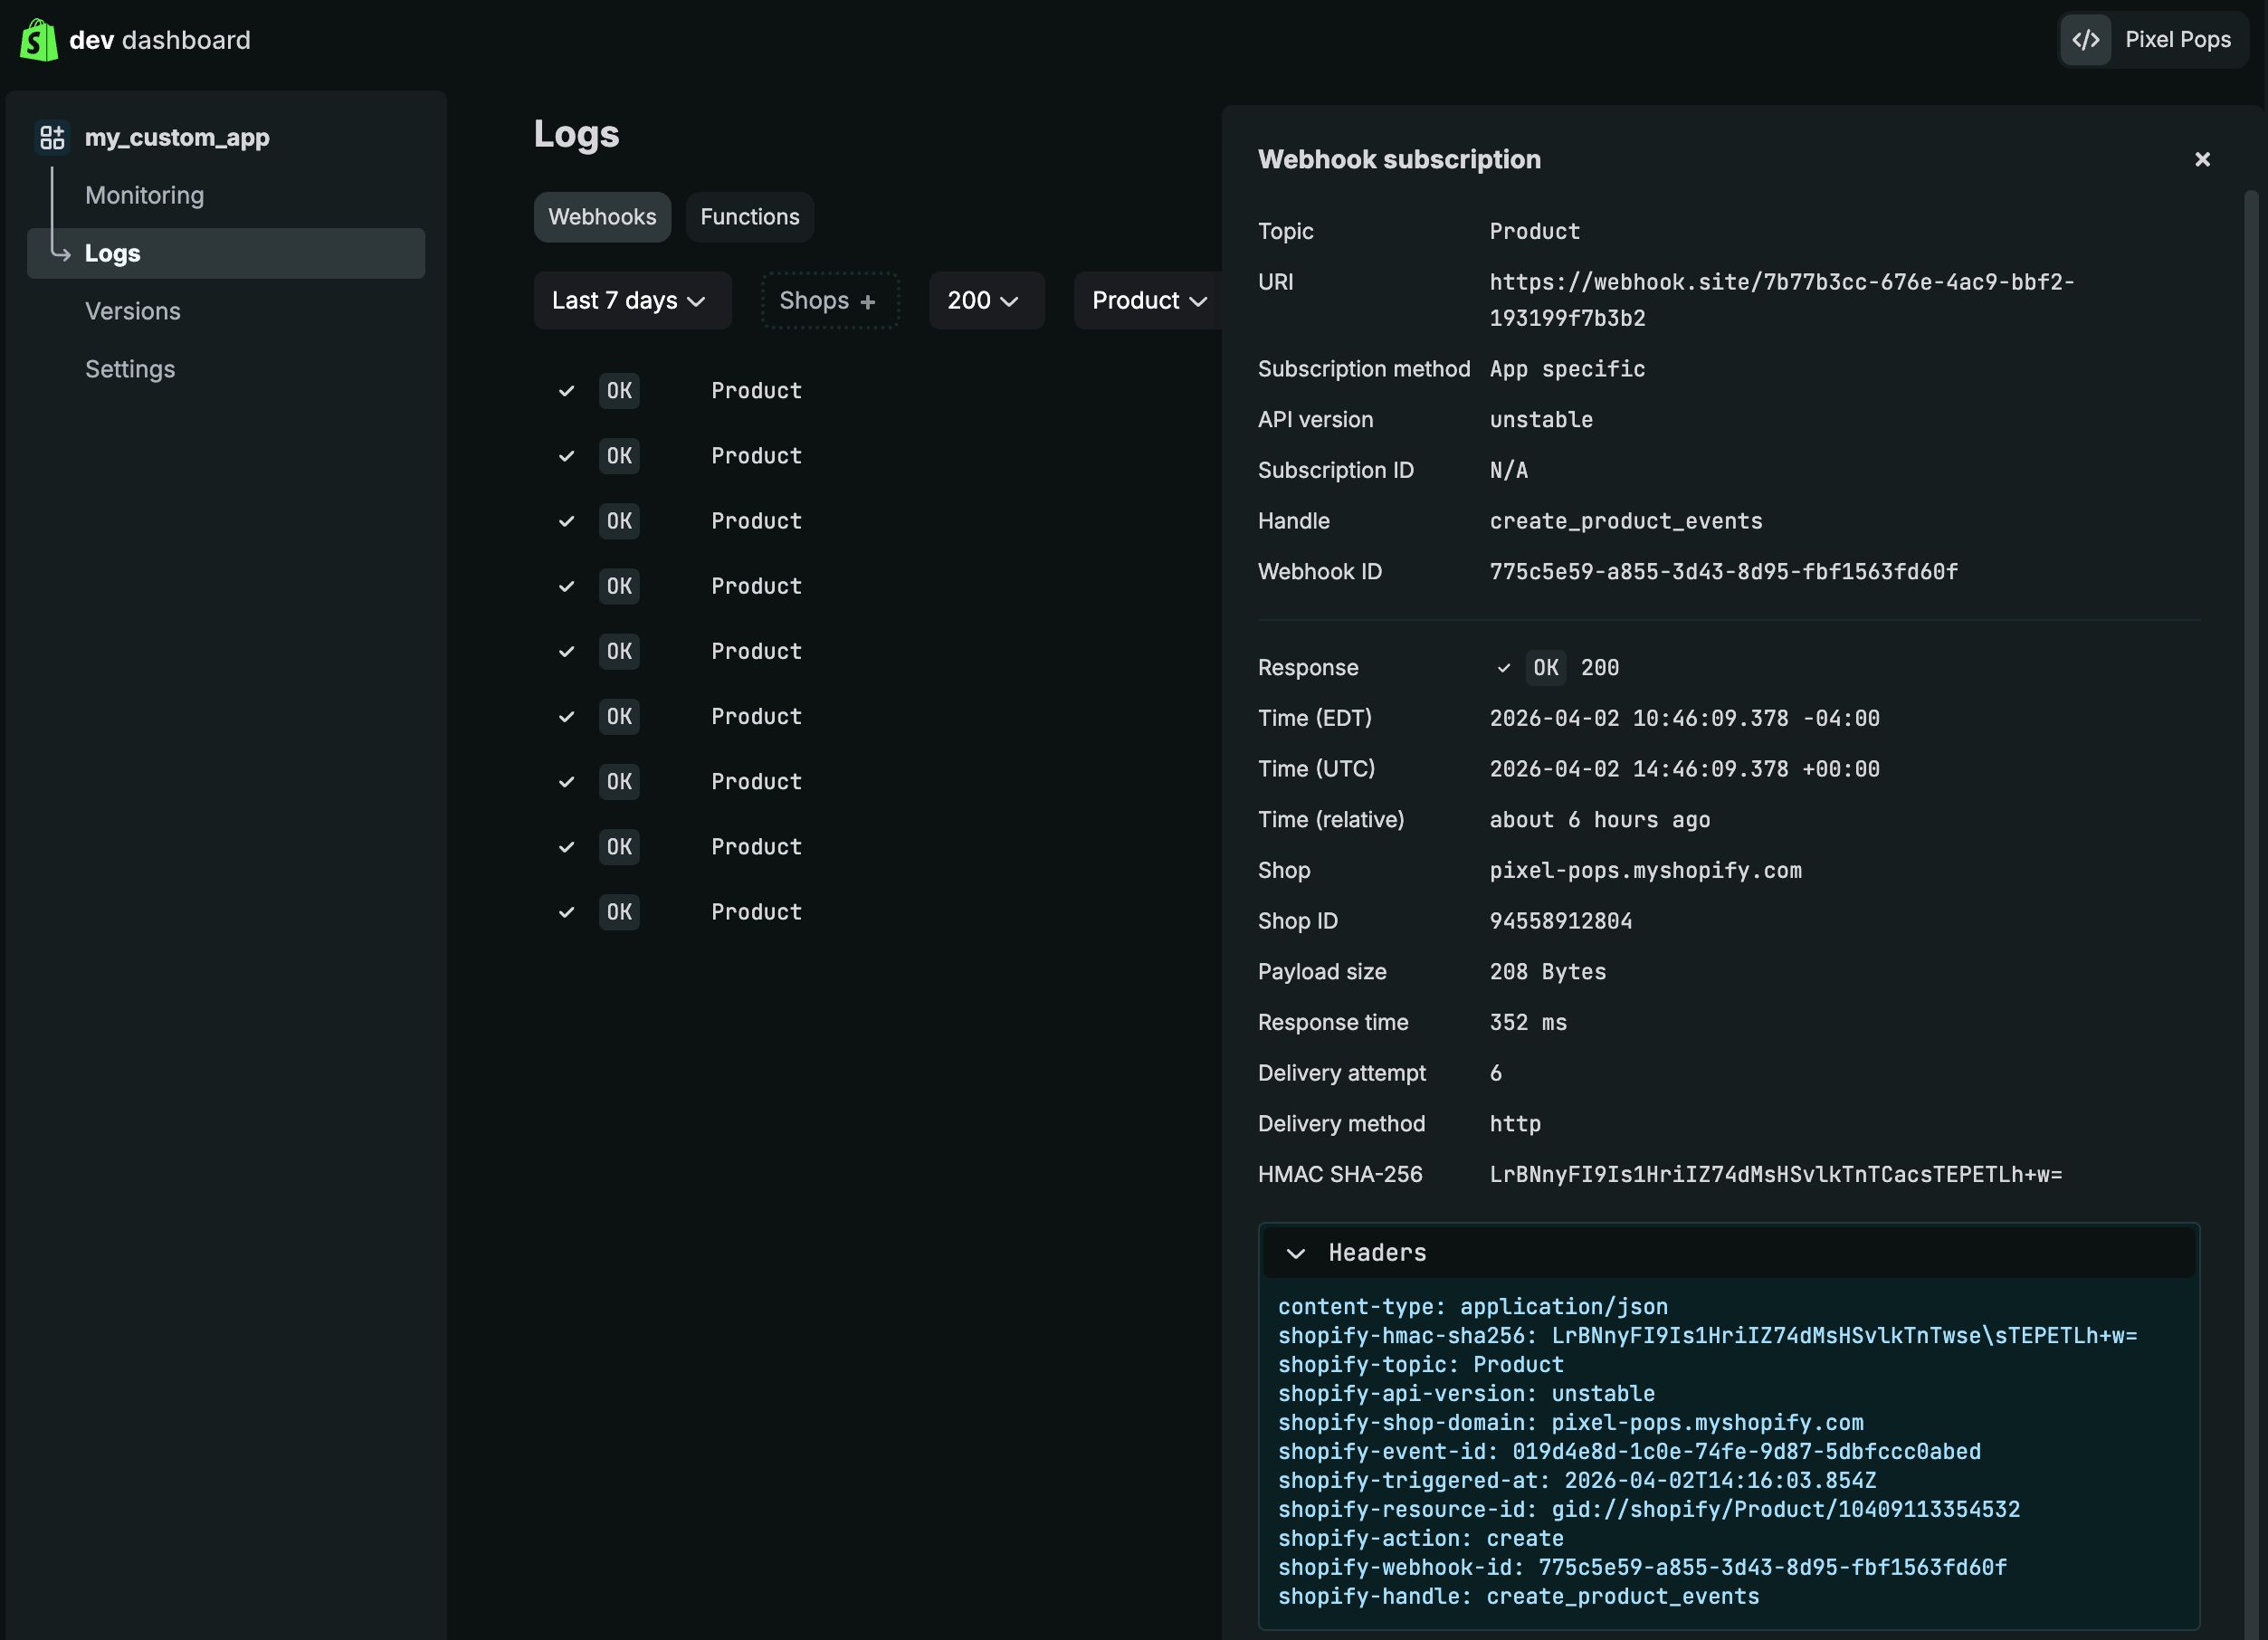Open Monitoring in the sidebar
The height and width of the screenshot is (1640, 2268).
[x=145, y=195]
